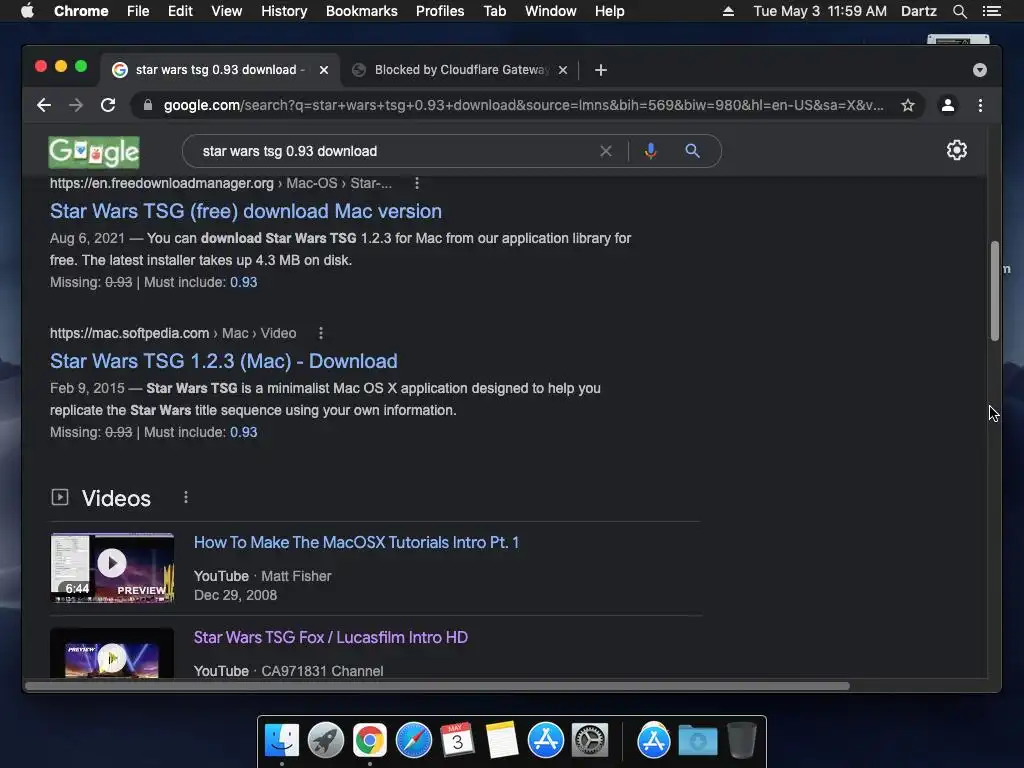Open options for the mac.softpedia.com result
Image resolution: width=1024 pixels, height=768 pixels.
tap(321, 333)
